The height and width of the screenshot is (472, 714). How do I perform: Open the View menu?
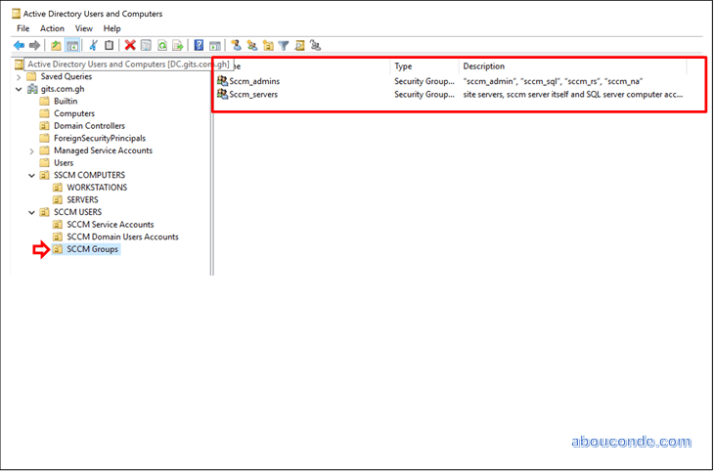(84, 29)
